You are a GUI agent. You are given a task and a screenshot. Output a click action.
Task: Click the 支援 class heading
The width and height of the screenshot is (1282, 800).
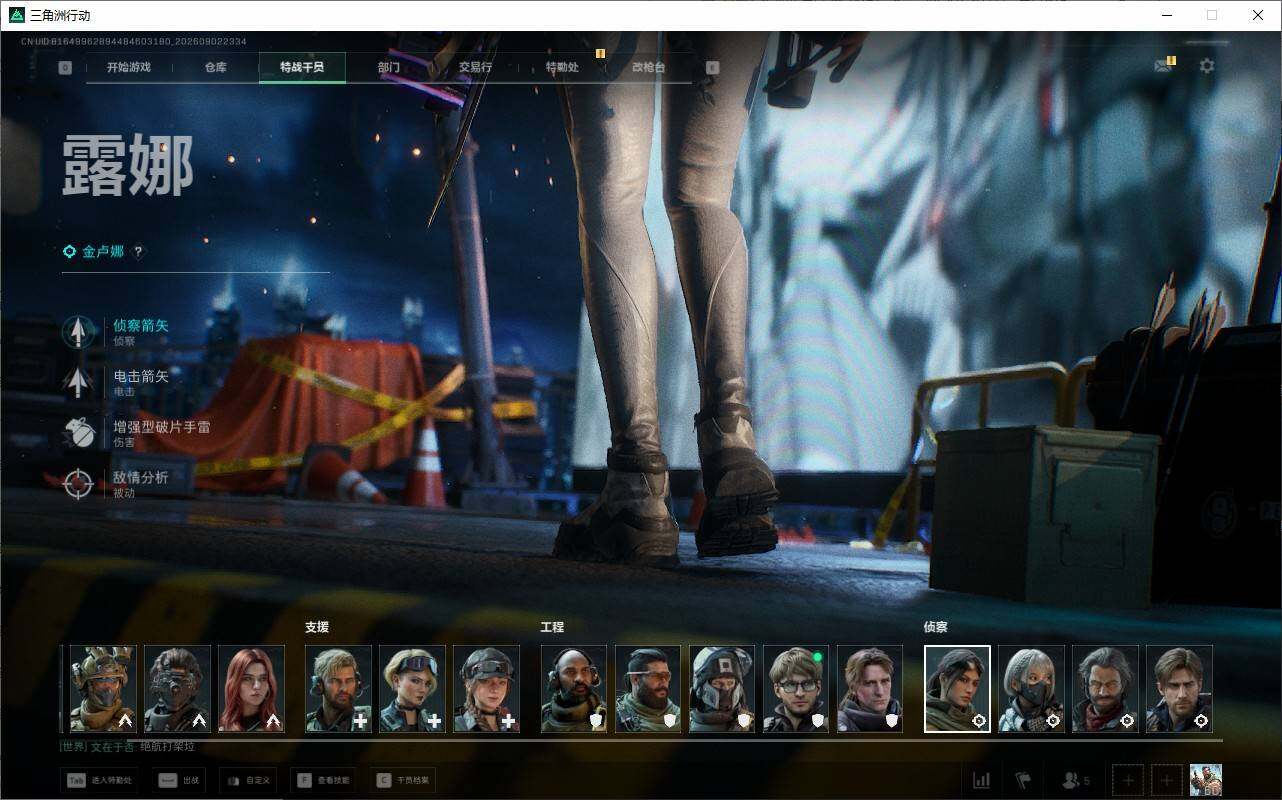(x=317, y=627)
